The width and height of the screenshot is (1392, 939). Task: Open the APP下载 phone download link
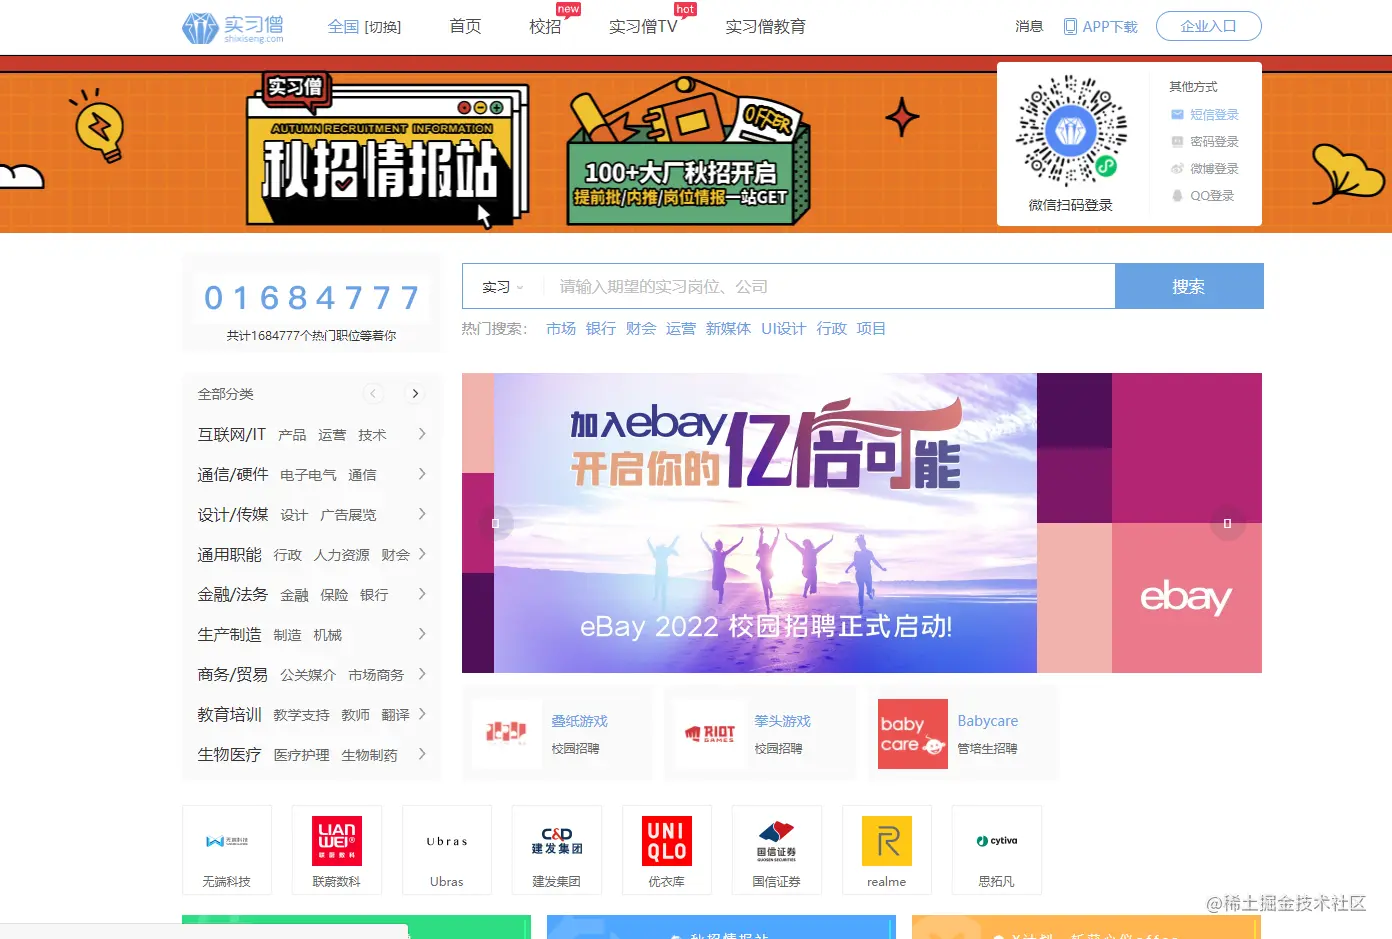1100,27
